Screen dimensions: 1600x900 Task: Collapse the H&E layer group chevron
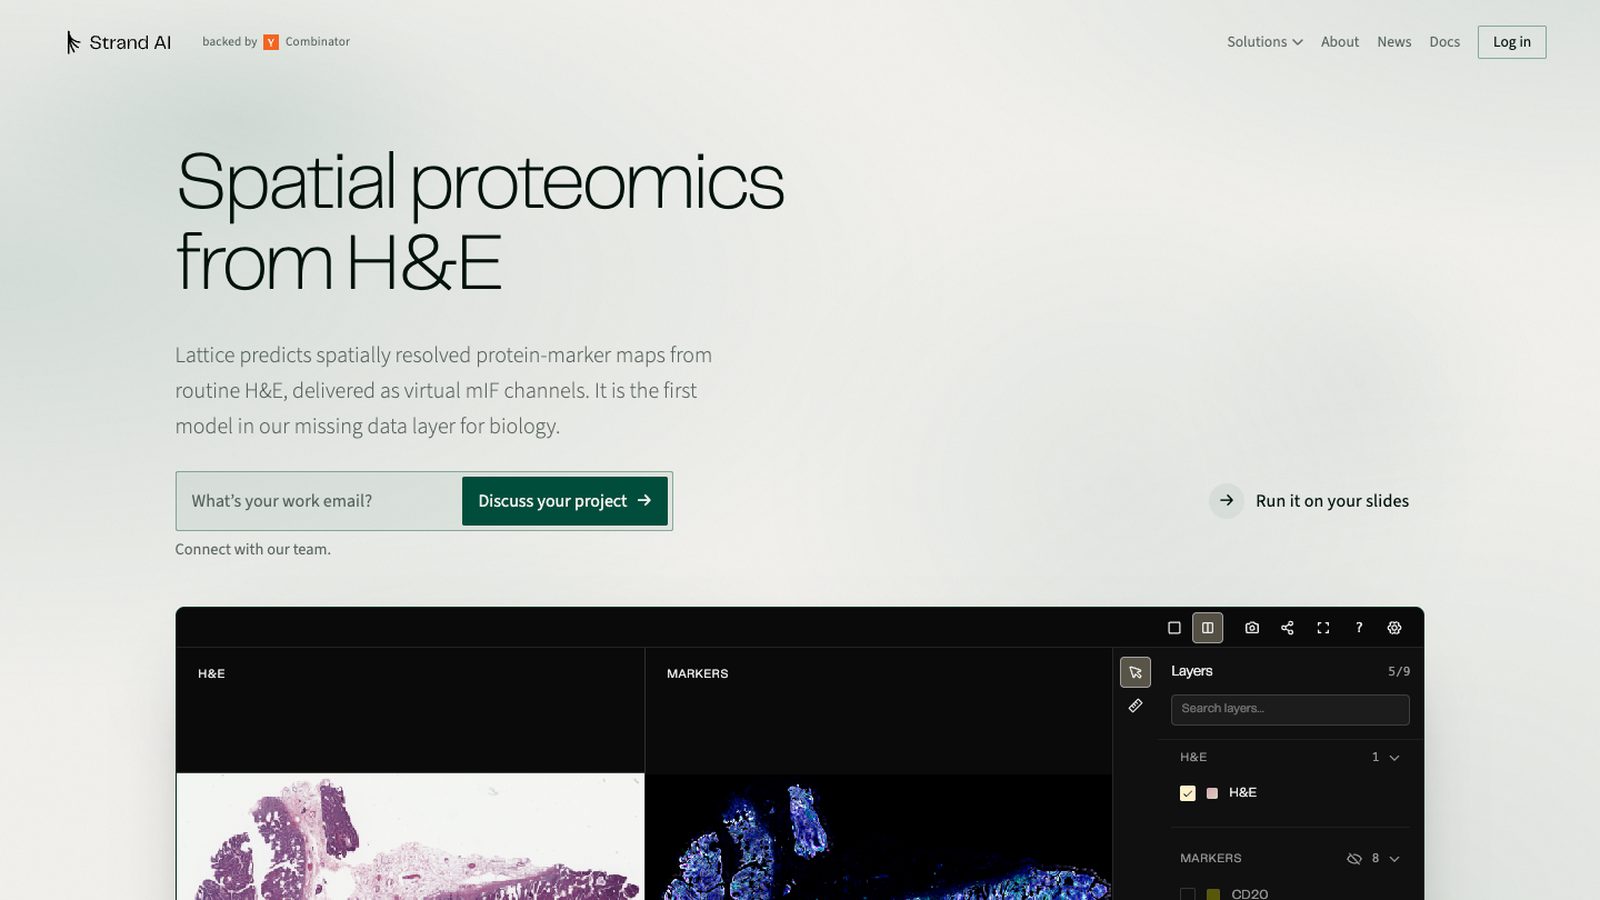1395,758
